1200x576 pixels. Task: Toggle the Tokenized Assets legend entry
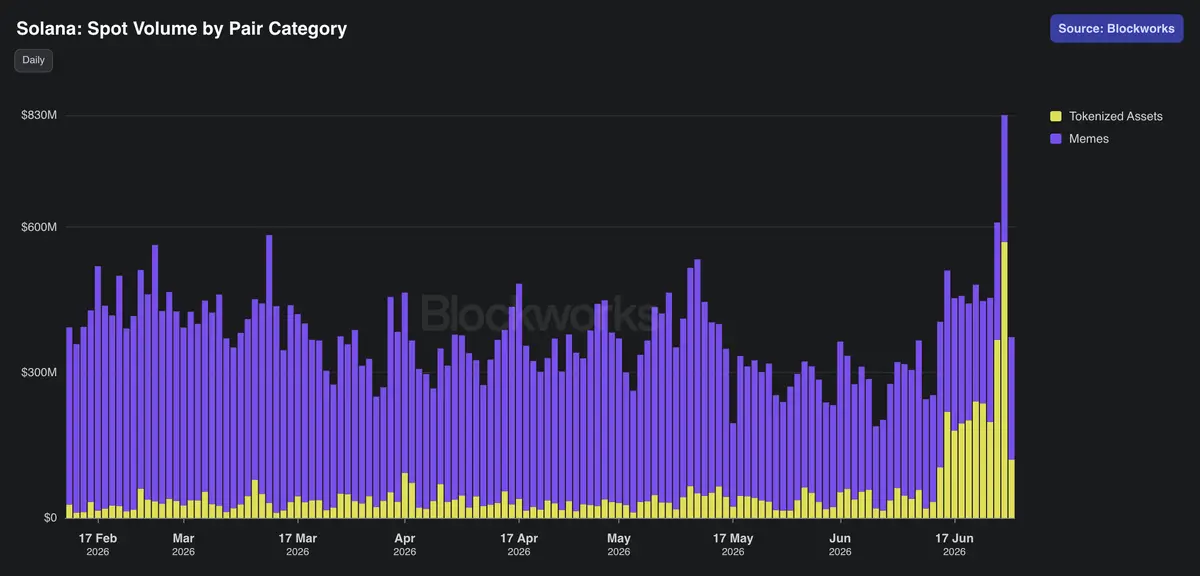click(x=1106, y=116)
